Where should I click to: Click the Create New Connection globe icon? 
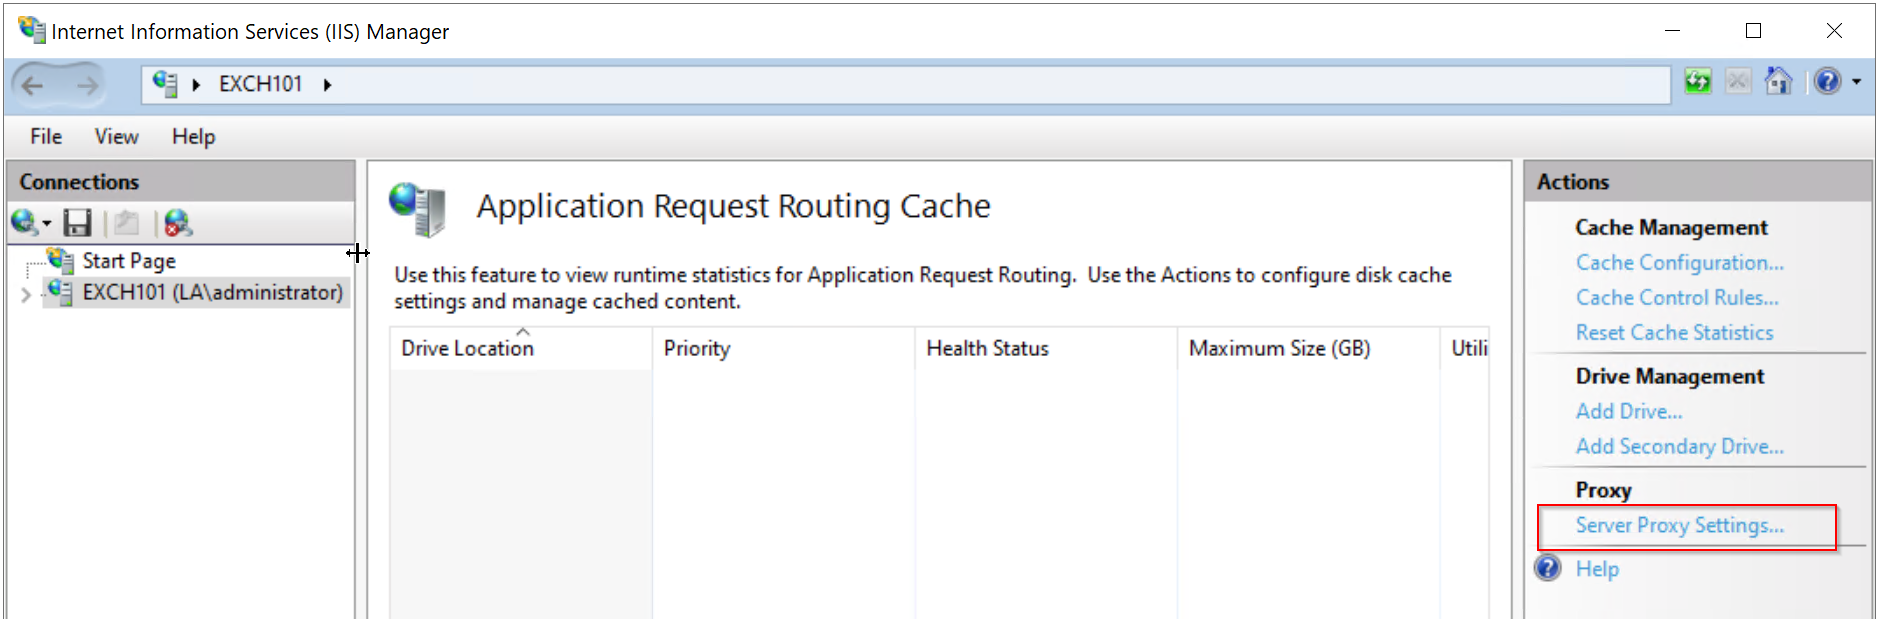(x=24, y=223)
